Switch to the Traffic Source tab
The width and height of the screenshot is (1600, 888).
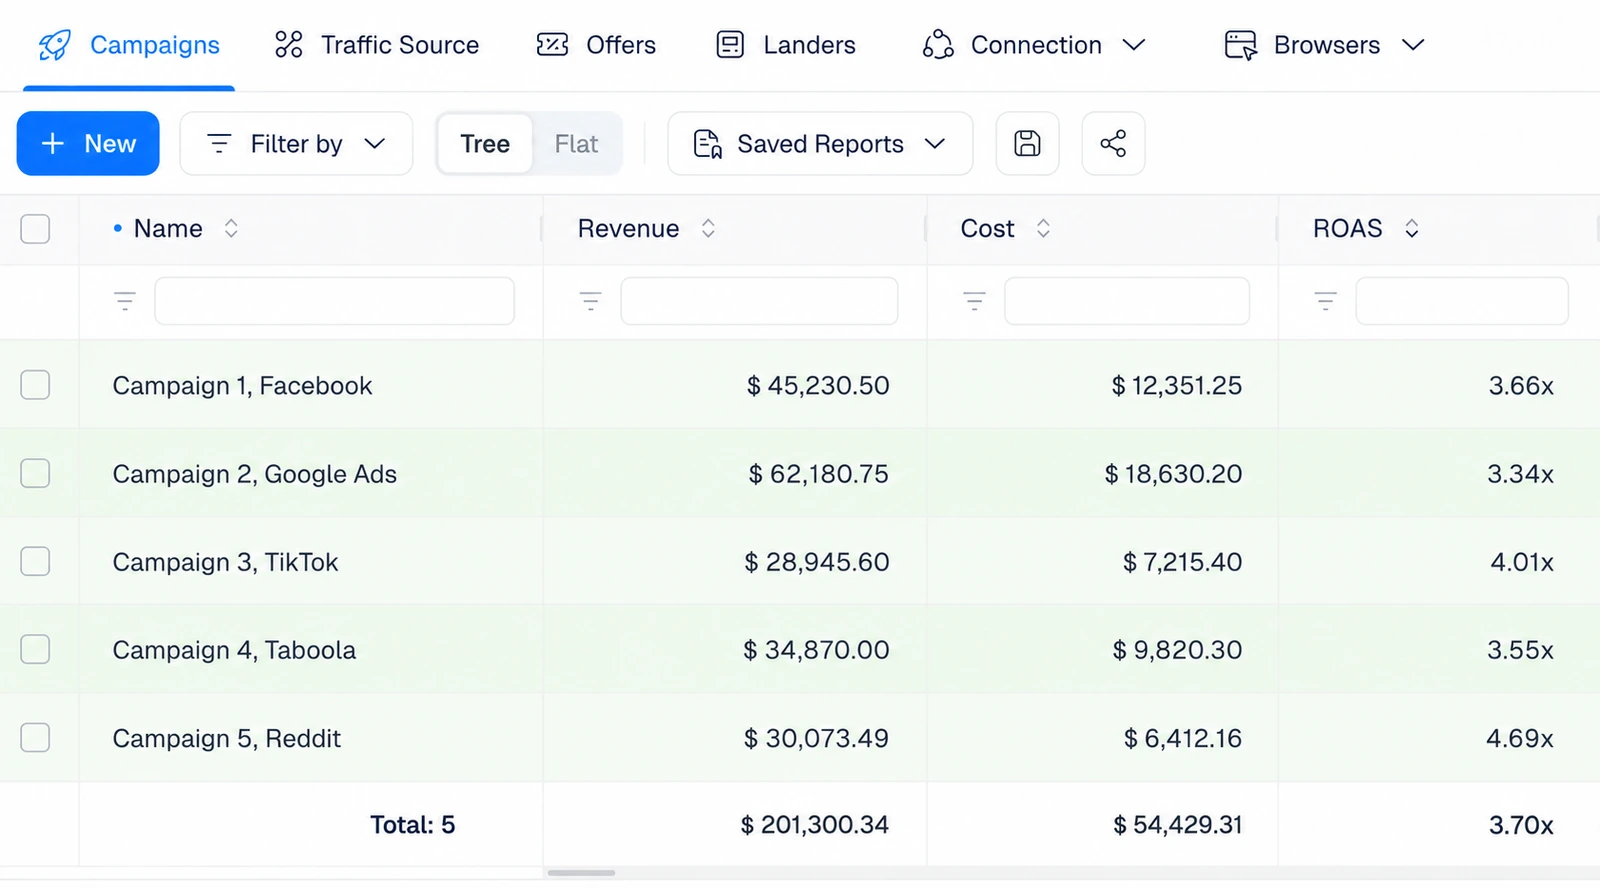(377, 45)
